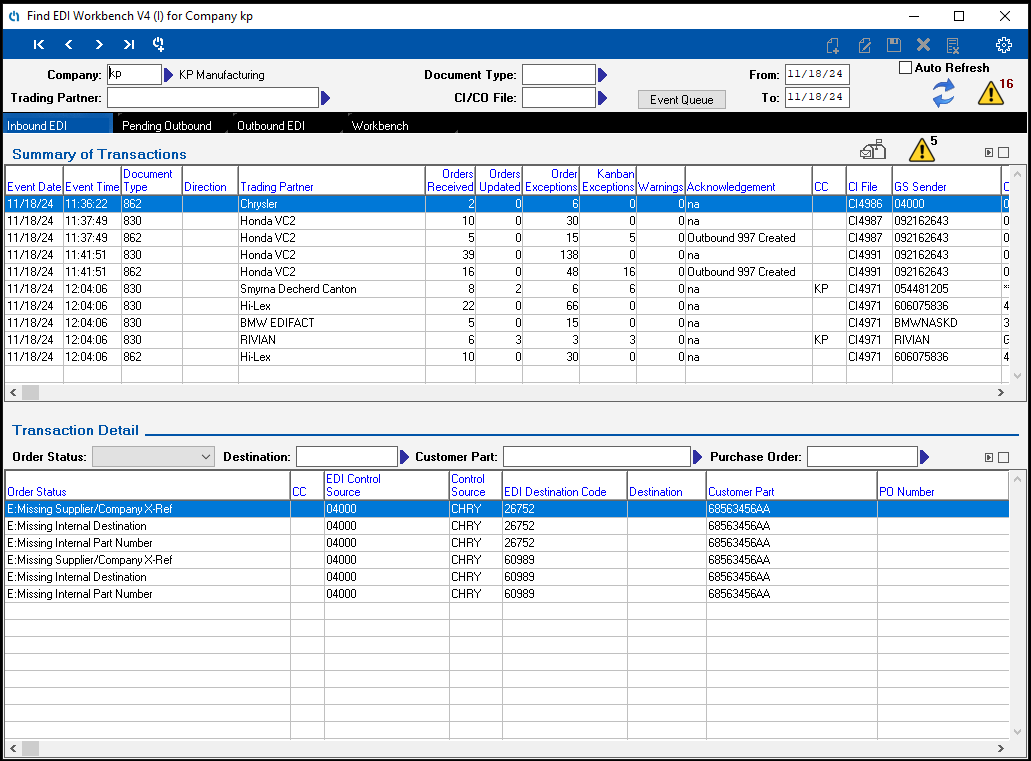The image size is (1031, 761).
Task: Click the requery/refresh icon in the toolbar
Action: tap(159, 44)
